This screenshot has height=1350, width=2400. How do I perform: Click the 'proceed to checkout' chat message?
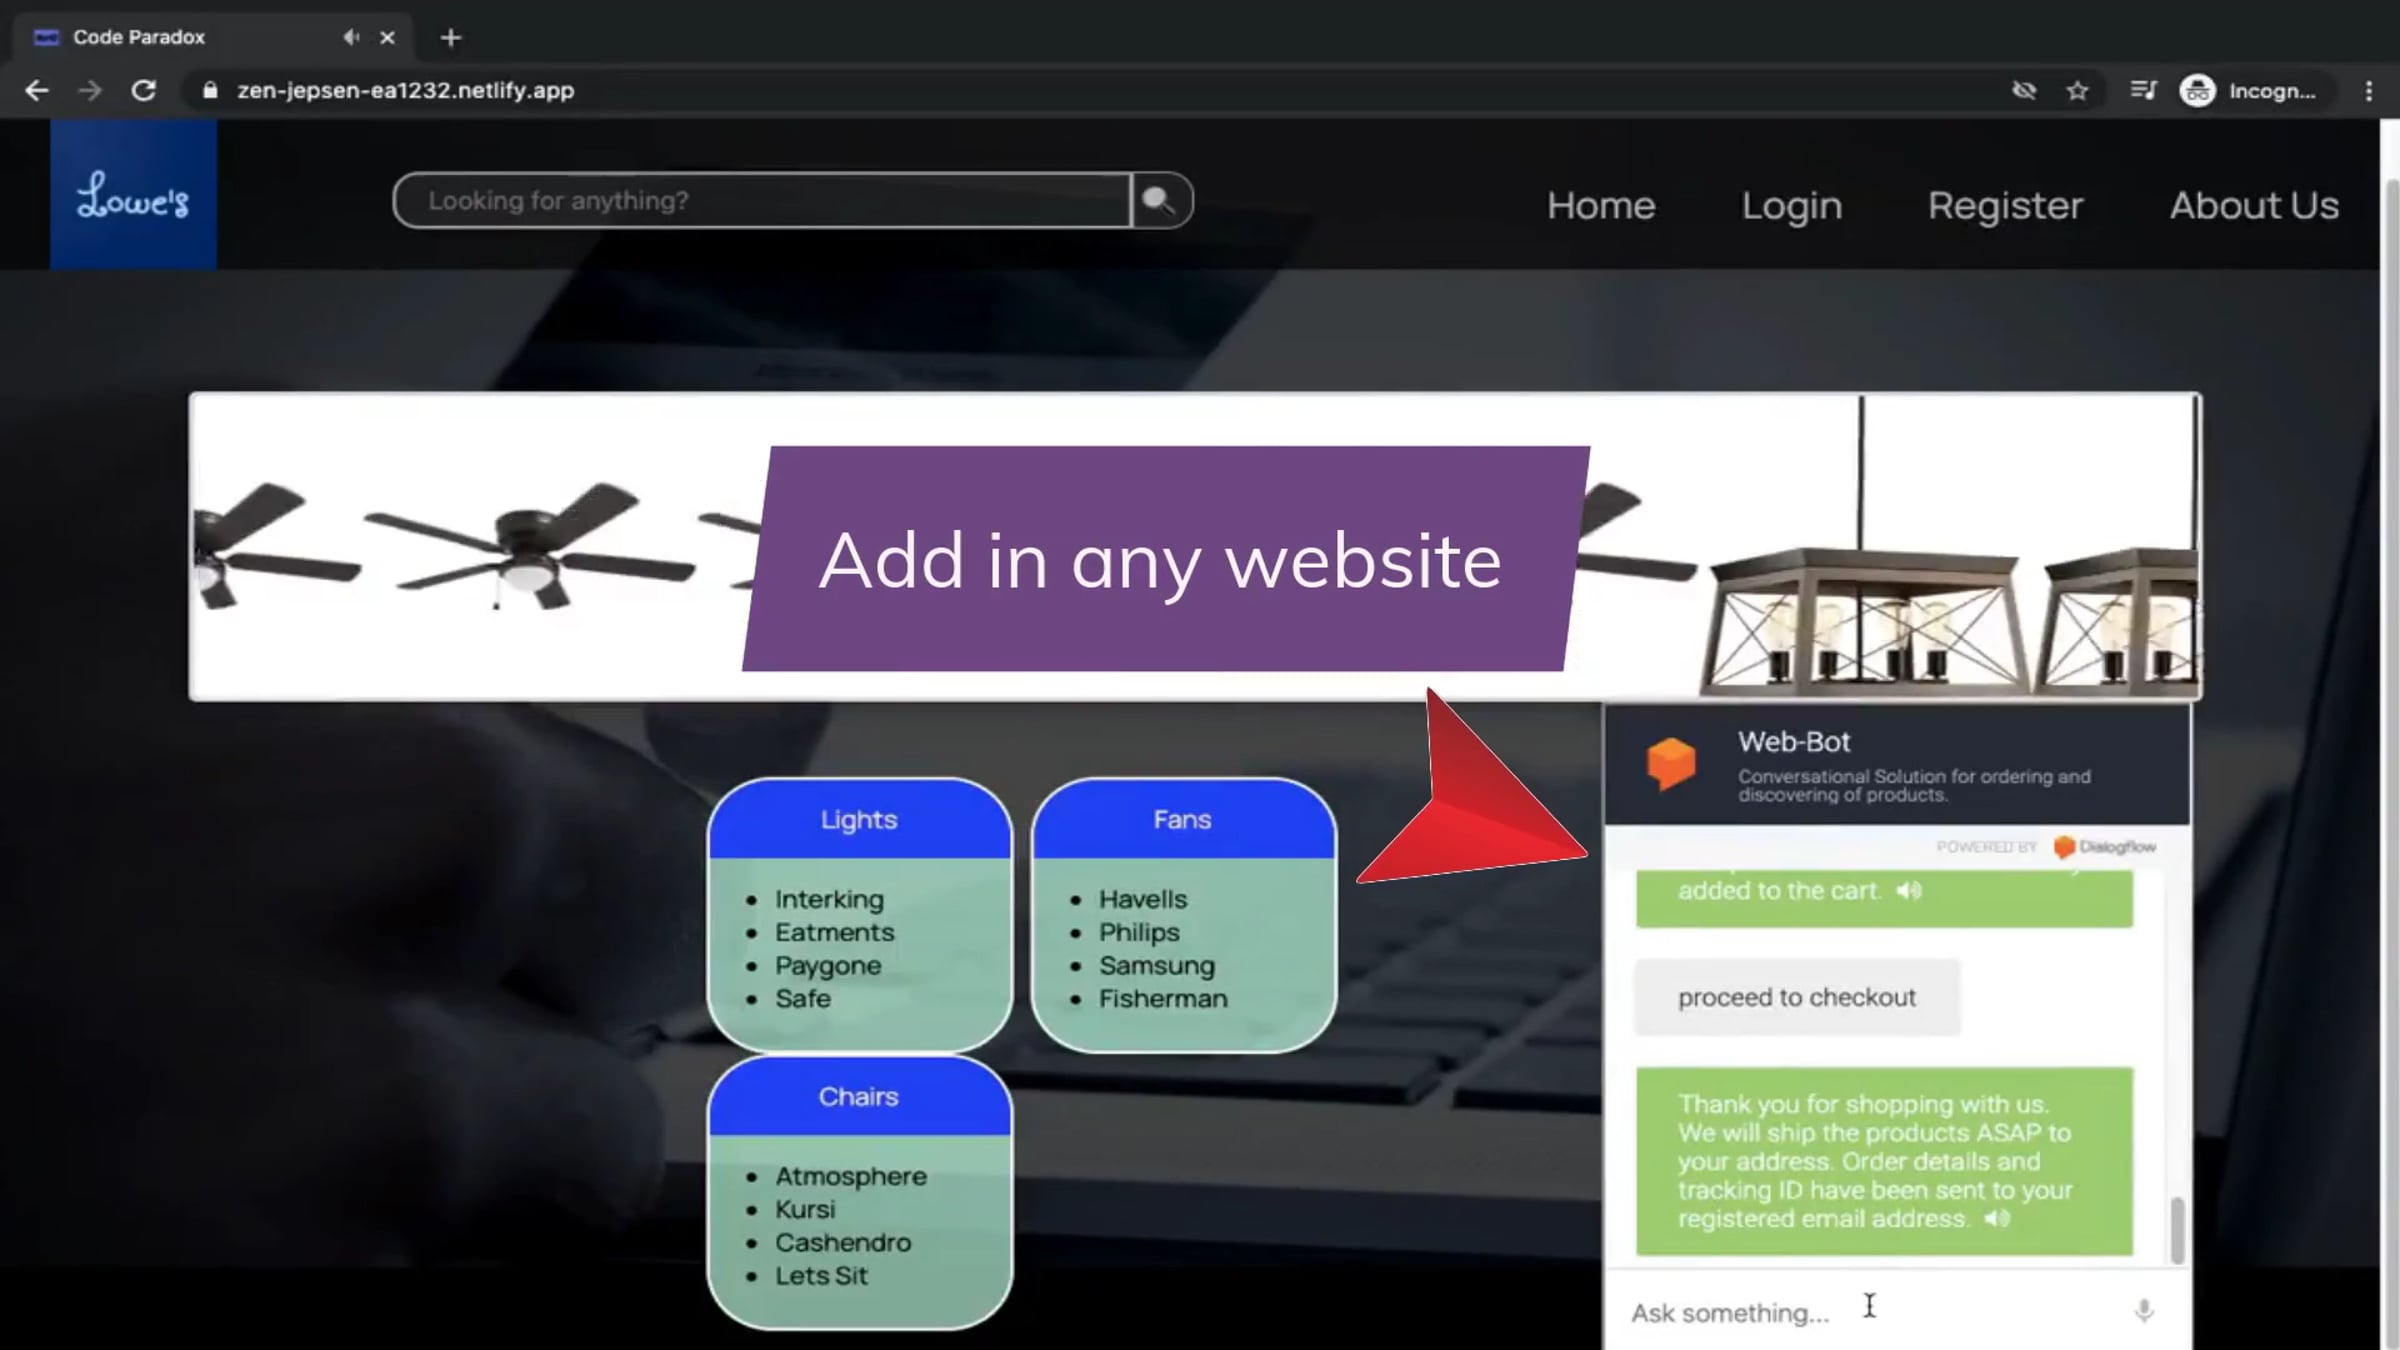(1797, 997)
